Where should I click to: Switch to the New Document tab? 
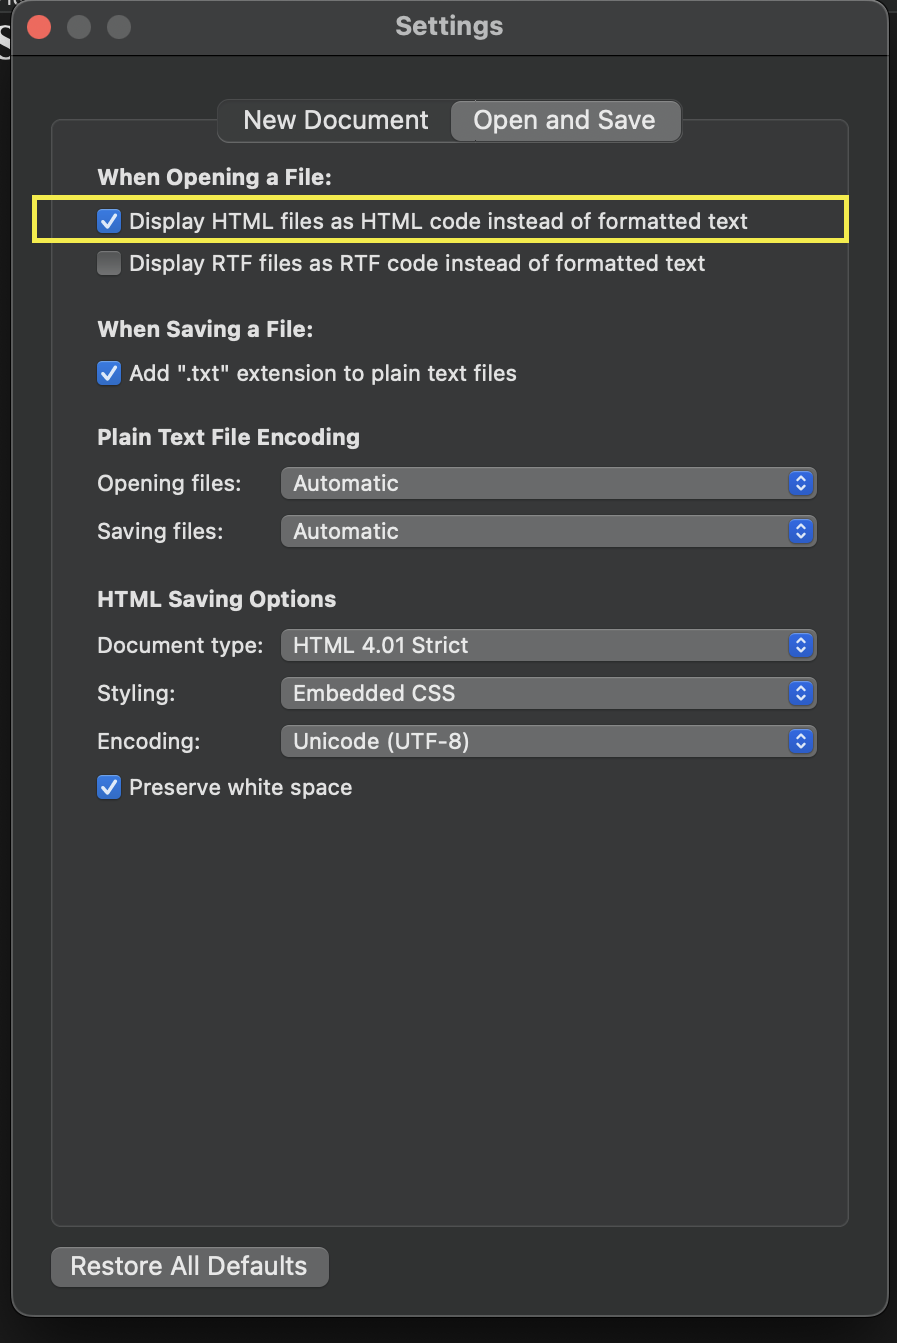point(336,120)
